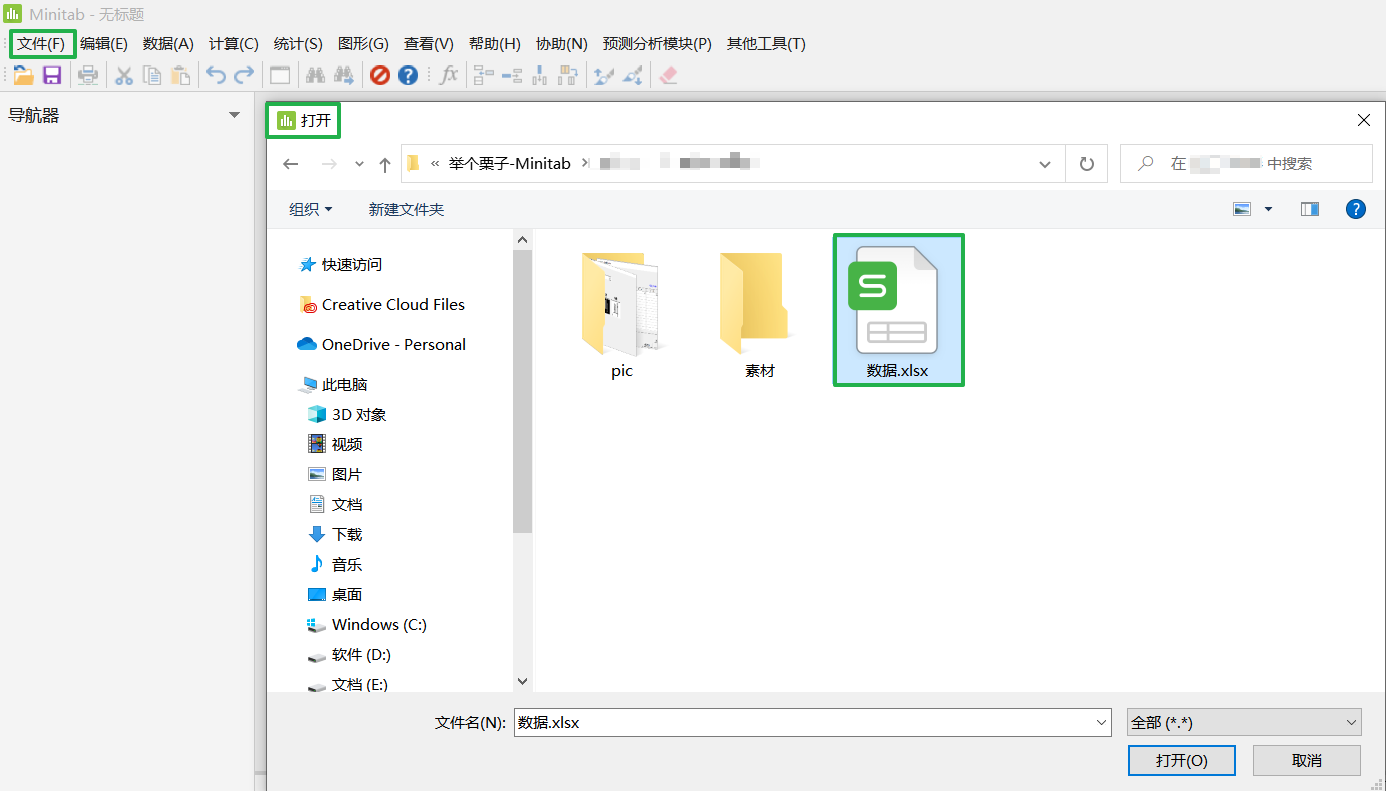Expand the navigator panel dropdown arrow

coord(234,115)
